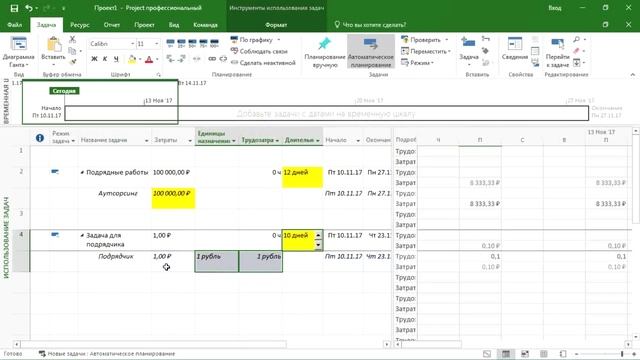This screenshot has height=360, width=640.
Task: Open the Mode (Режим) dropdown
Action: [x=418, y=62]
